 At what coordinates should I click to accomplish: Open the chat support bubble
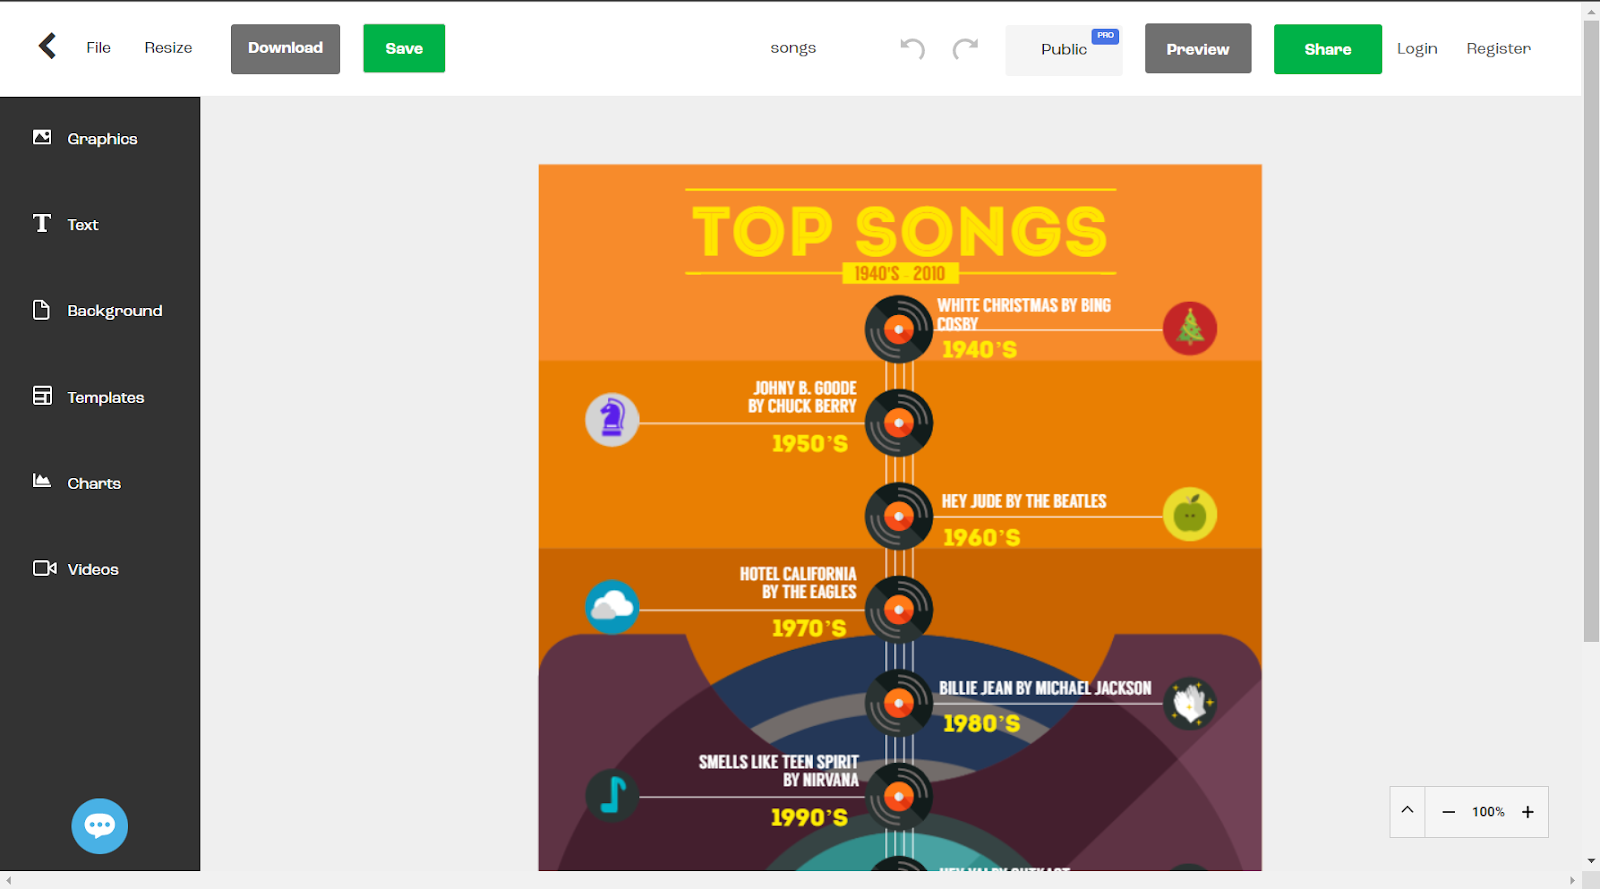coord(100,826)
